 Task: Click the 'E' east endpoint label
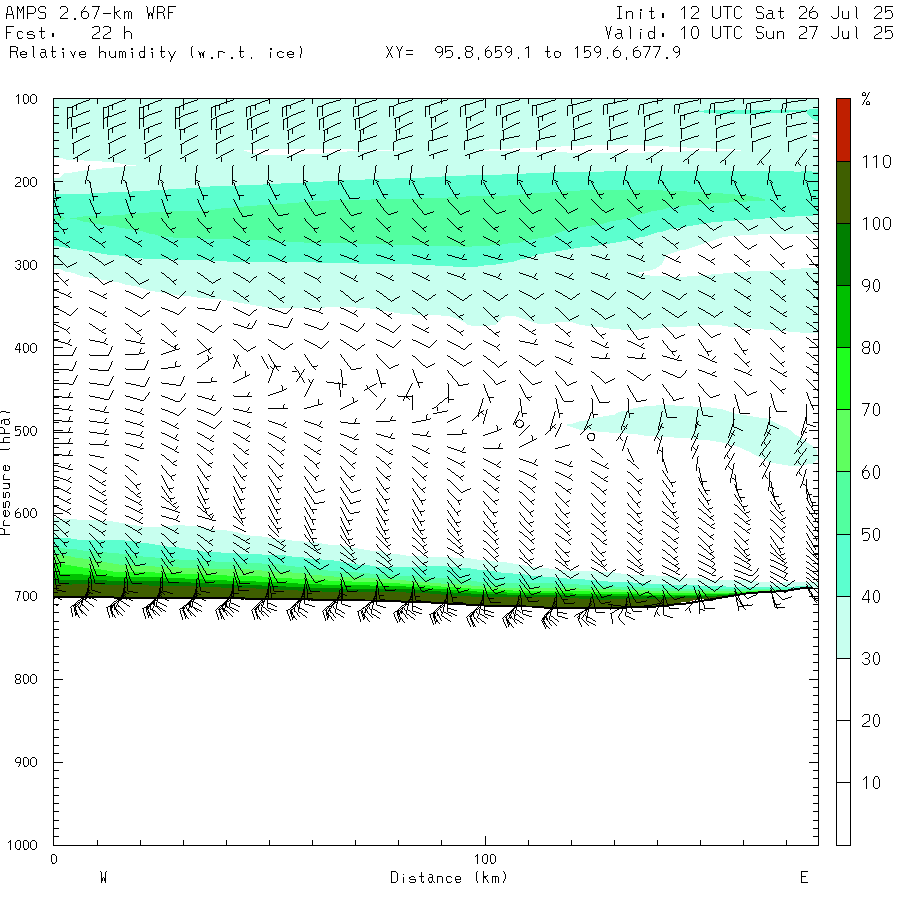(x=804, y=878)
